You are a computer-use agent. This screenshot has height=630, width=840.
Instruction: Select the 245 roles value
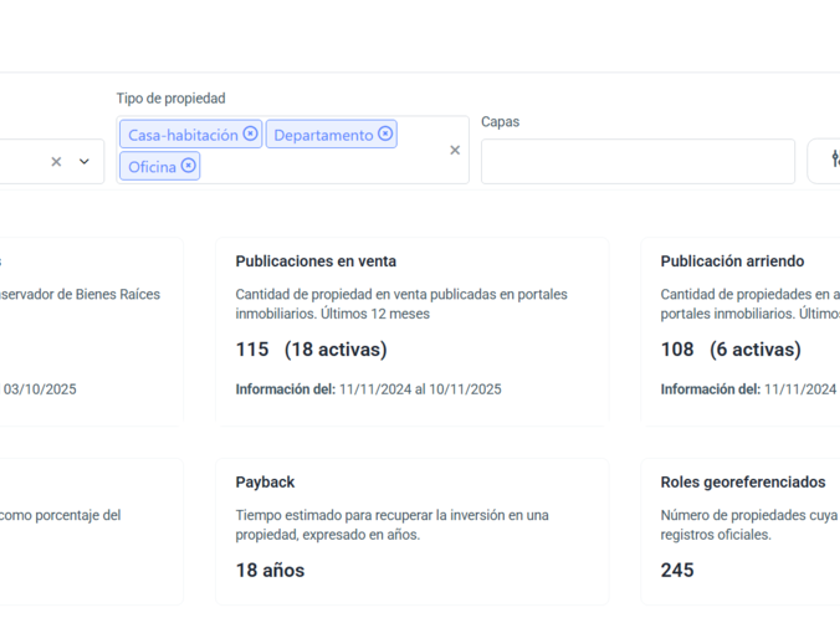[677, 570]
